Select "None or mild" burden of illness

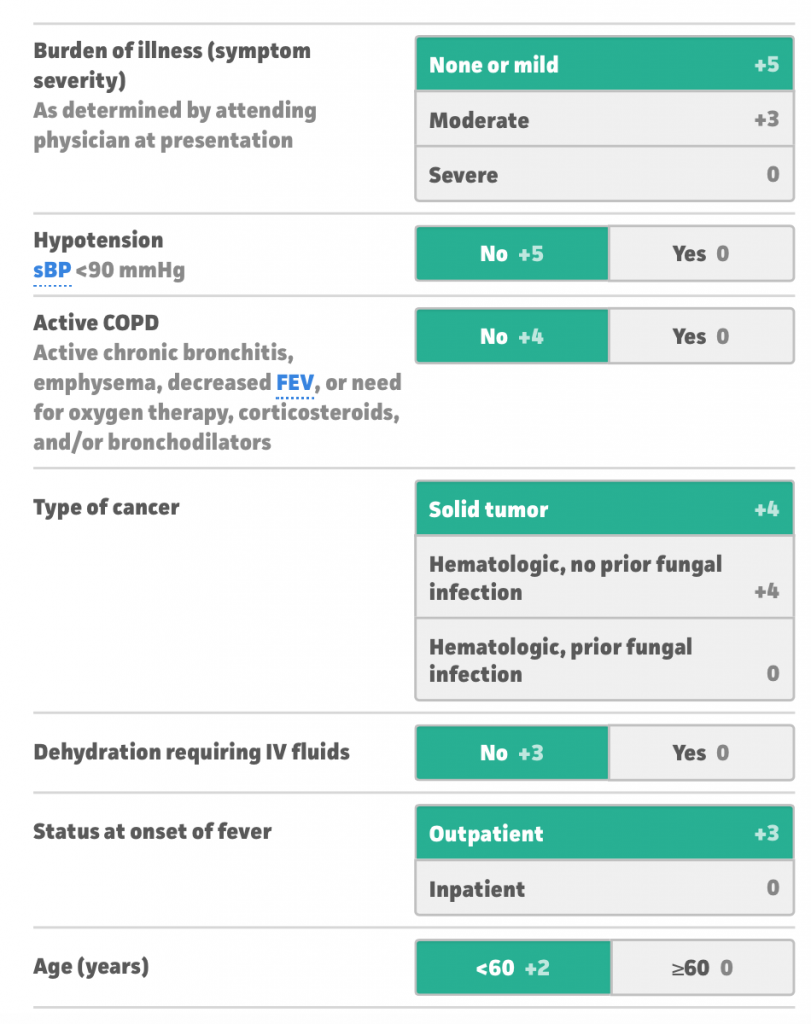(604, 63)
